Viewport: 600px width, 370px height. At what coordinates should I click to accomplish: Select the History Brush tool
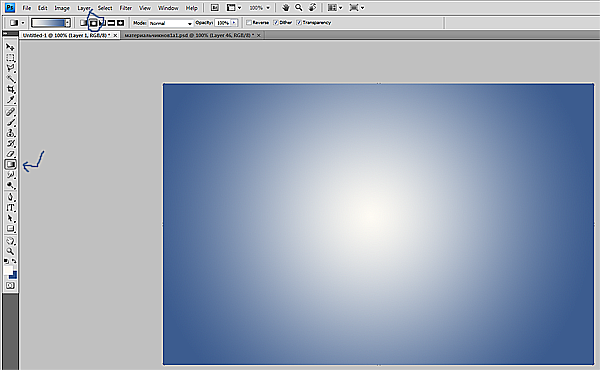[x=10, y=143]
